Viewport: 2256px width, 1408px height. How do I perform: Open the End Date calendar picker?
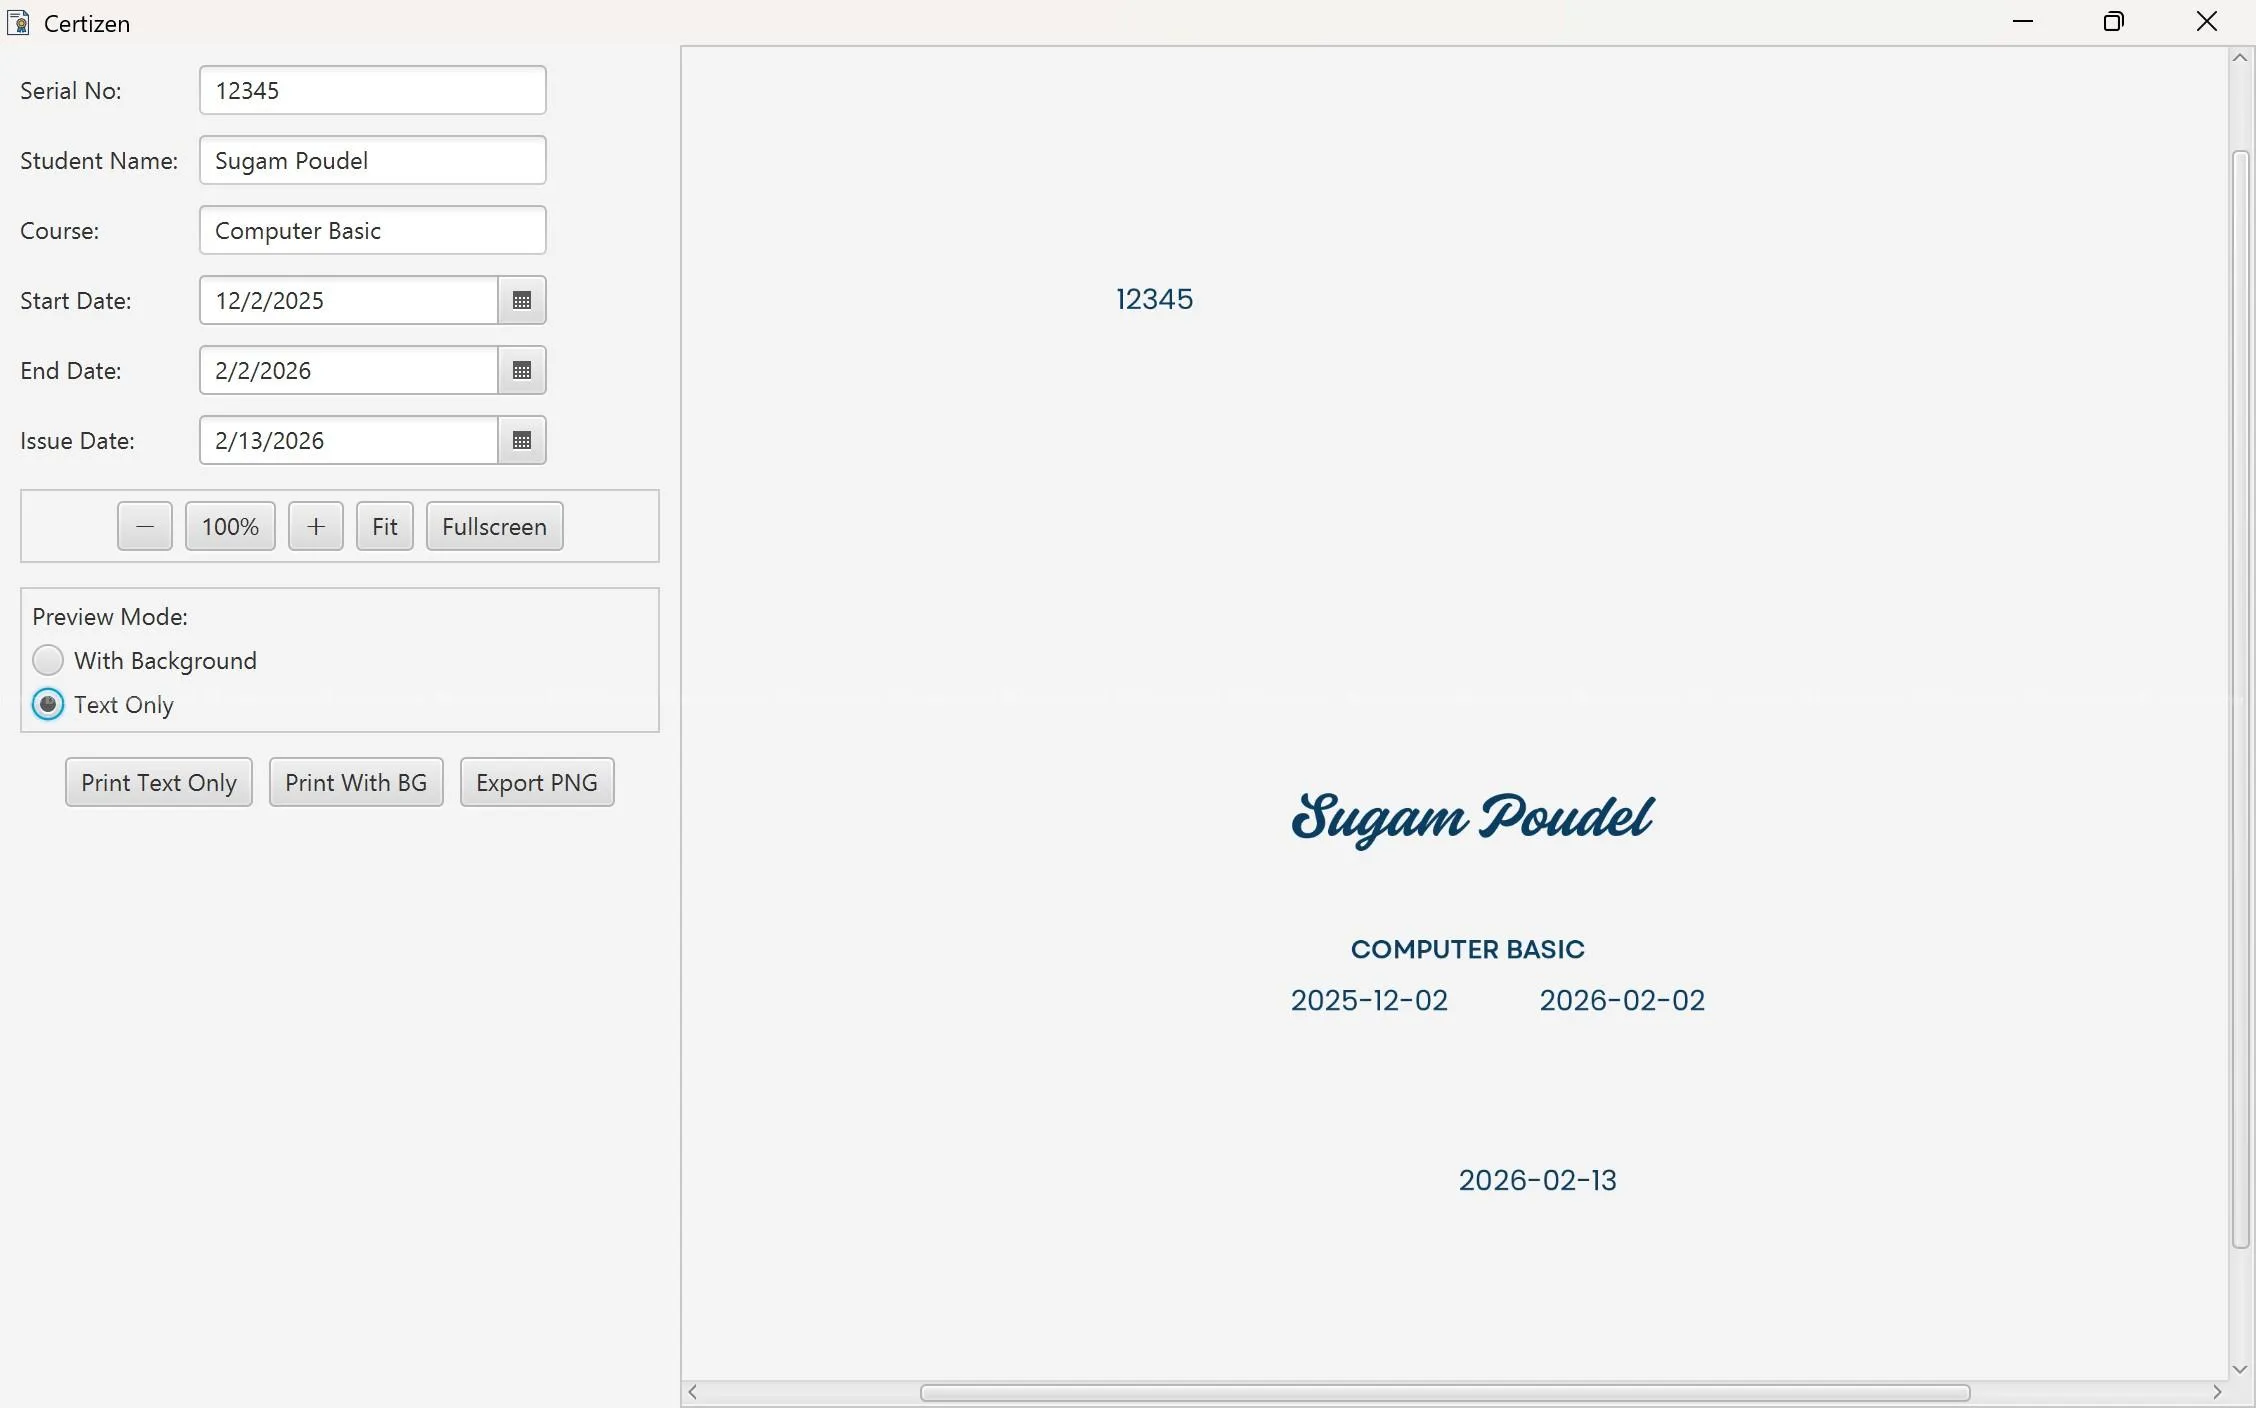tap(521, 370)
